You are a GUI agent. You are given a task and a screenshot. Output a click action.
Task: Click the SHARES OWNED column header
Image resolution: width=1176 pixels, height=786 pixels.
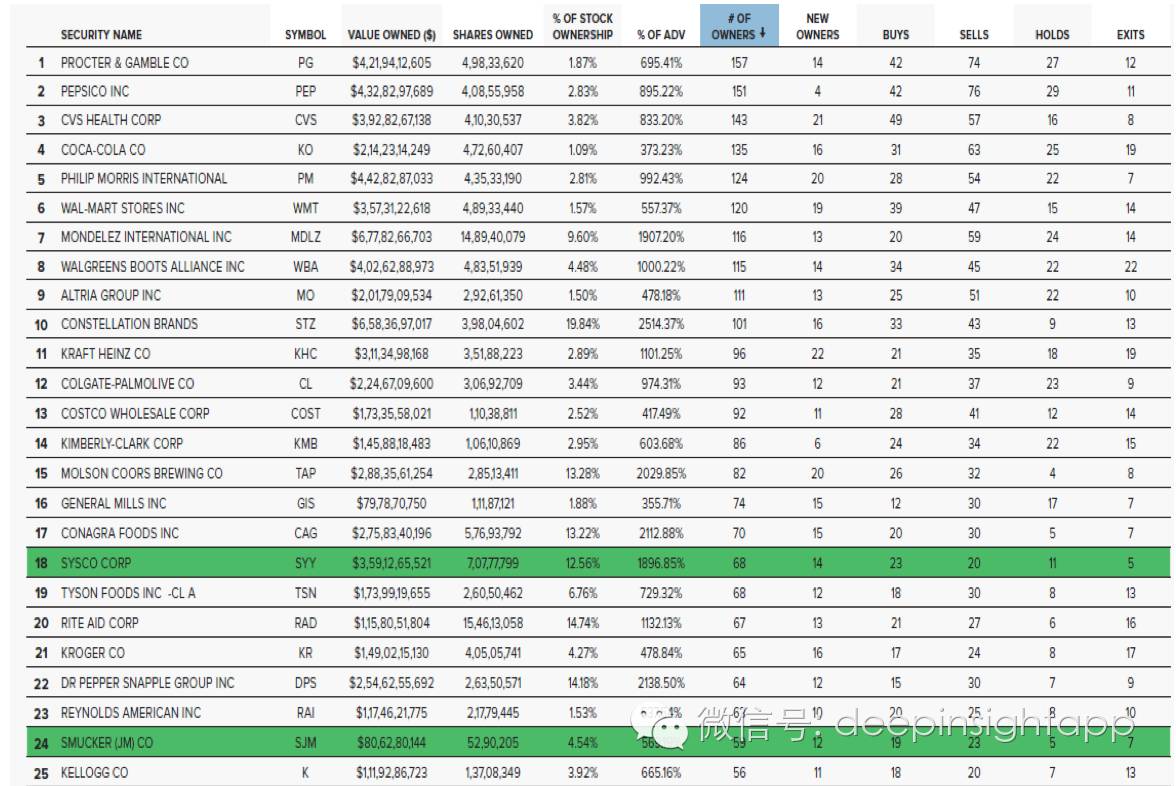pyautogui.click(x=492, y=35)
